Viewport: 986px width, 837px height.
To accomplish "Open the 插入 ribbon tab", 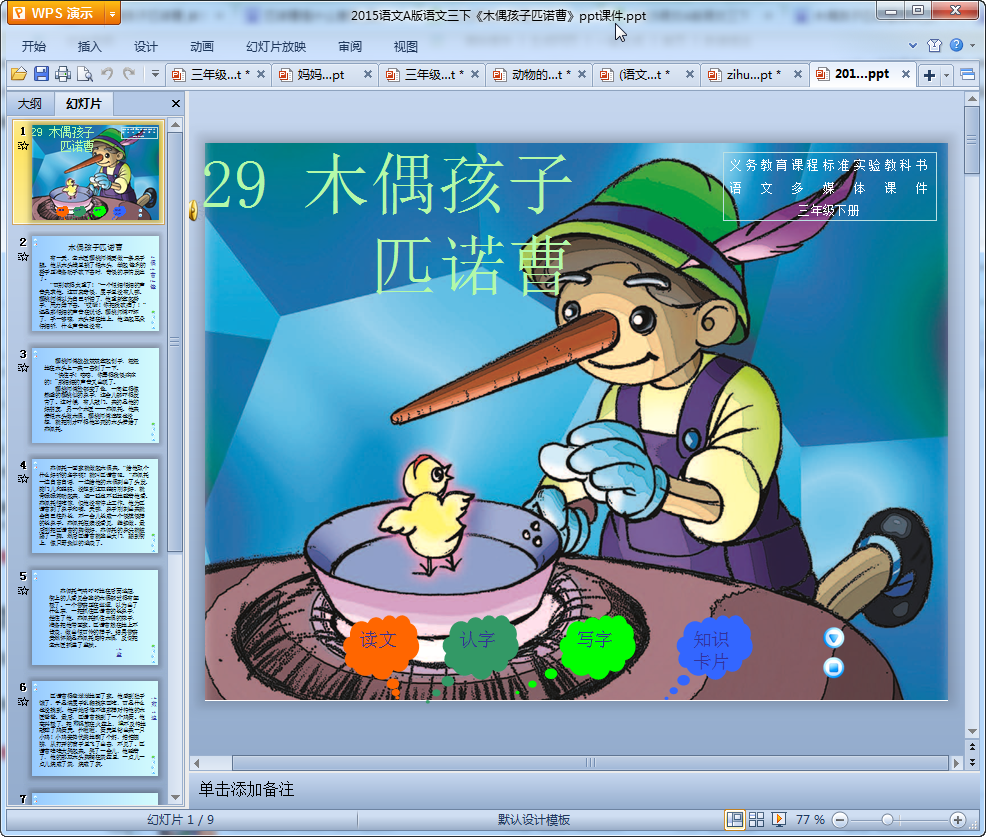I will pos(89,47).
